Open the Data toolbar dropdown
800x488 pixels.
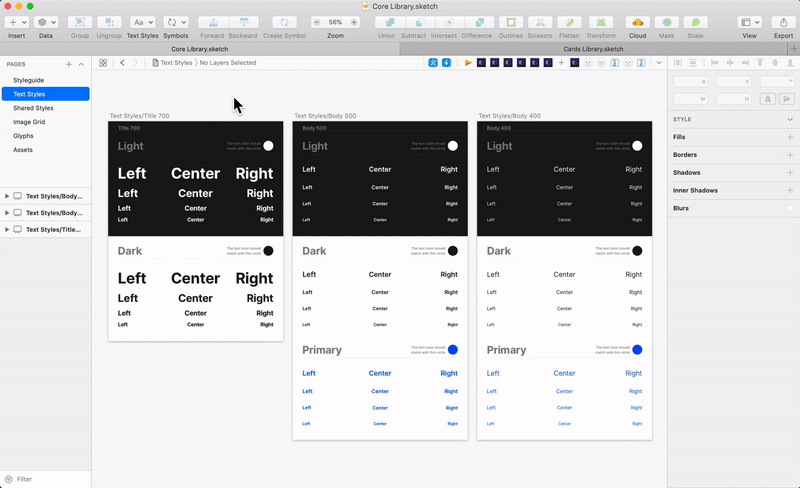coord(45,22)
